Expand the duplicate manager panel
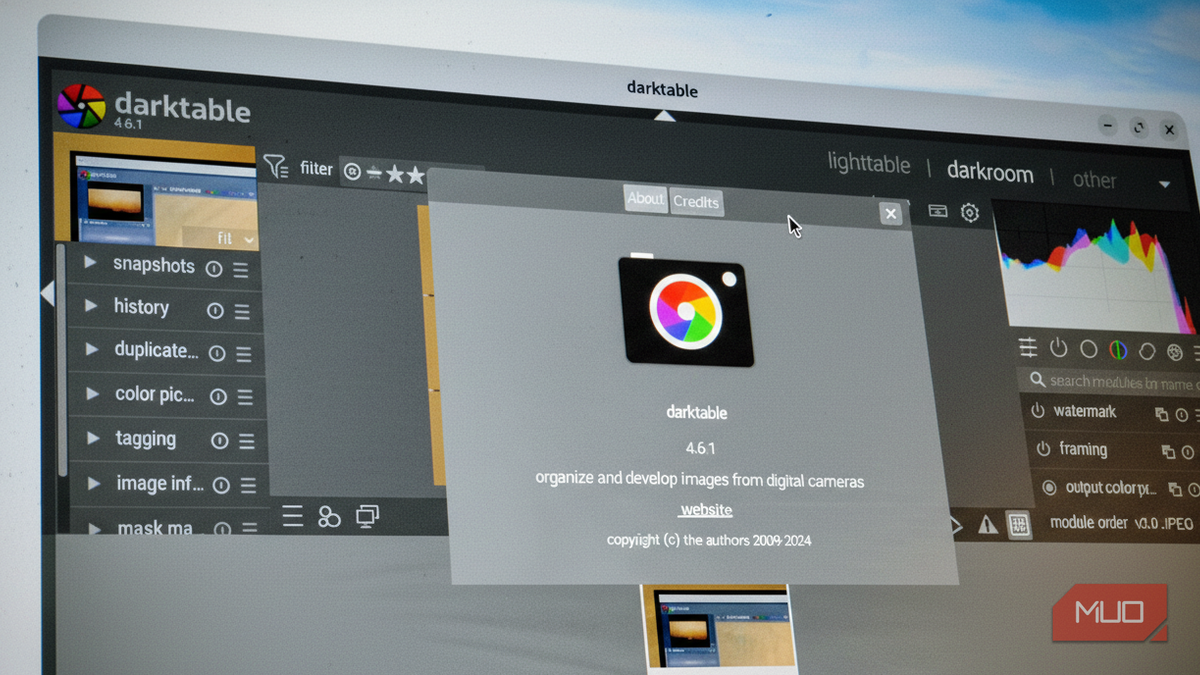This screenshot has width=1200, height=675. coord(92,350)
